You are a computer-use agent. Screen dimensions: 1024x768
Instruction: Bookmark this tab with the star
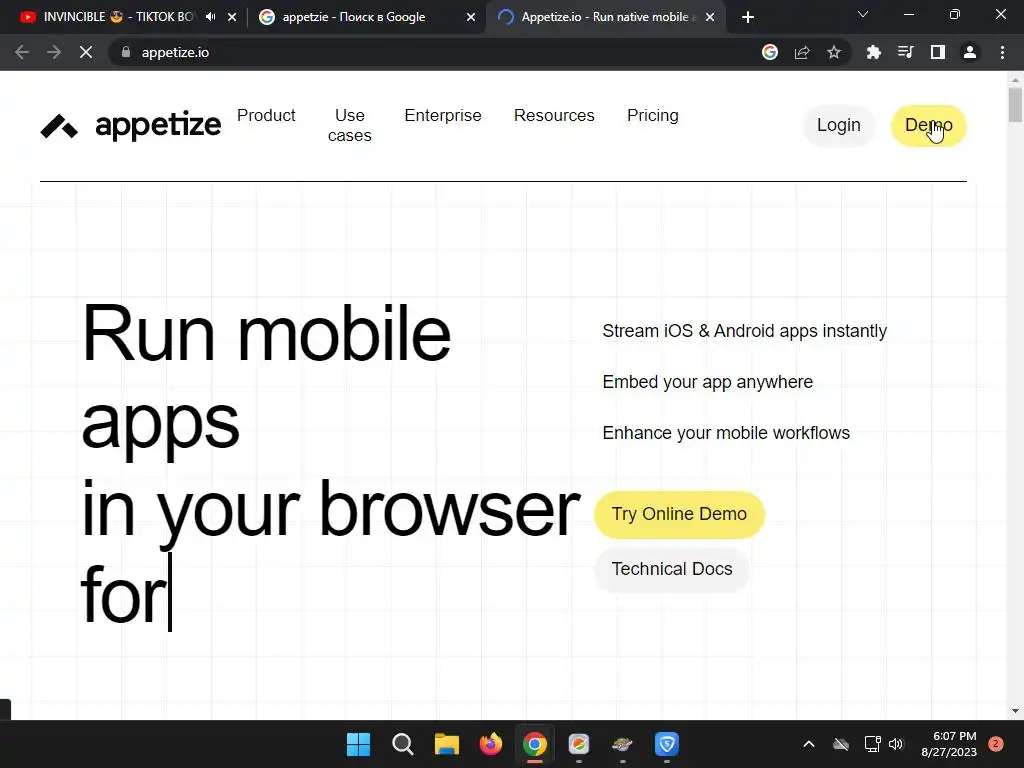pyautogui.click(x=834, y=52)
